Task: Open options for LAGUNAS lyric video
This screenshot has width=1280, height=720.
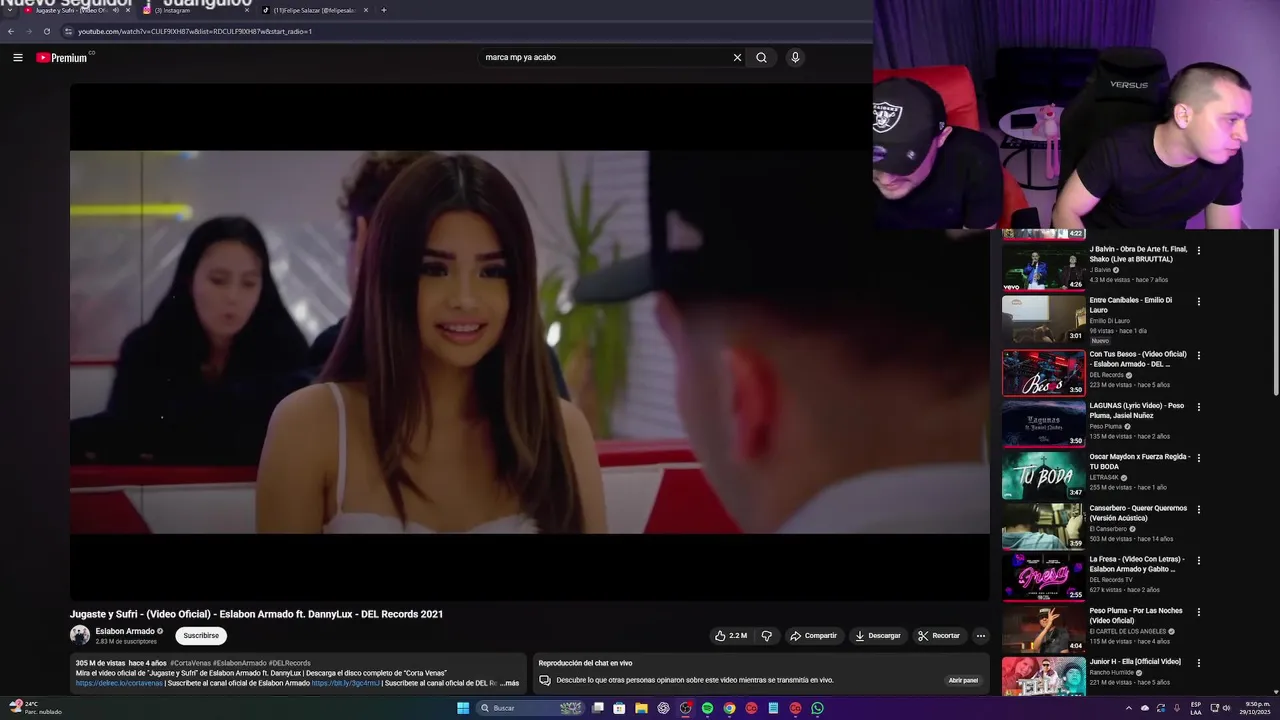Action: 1198,407
